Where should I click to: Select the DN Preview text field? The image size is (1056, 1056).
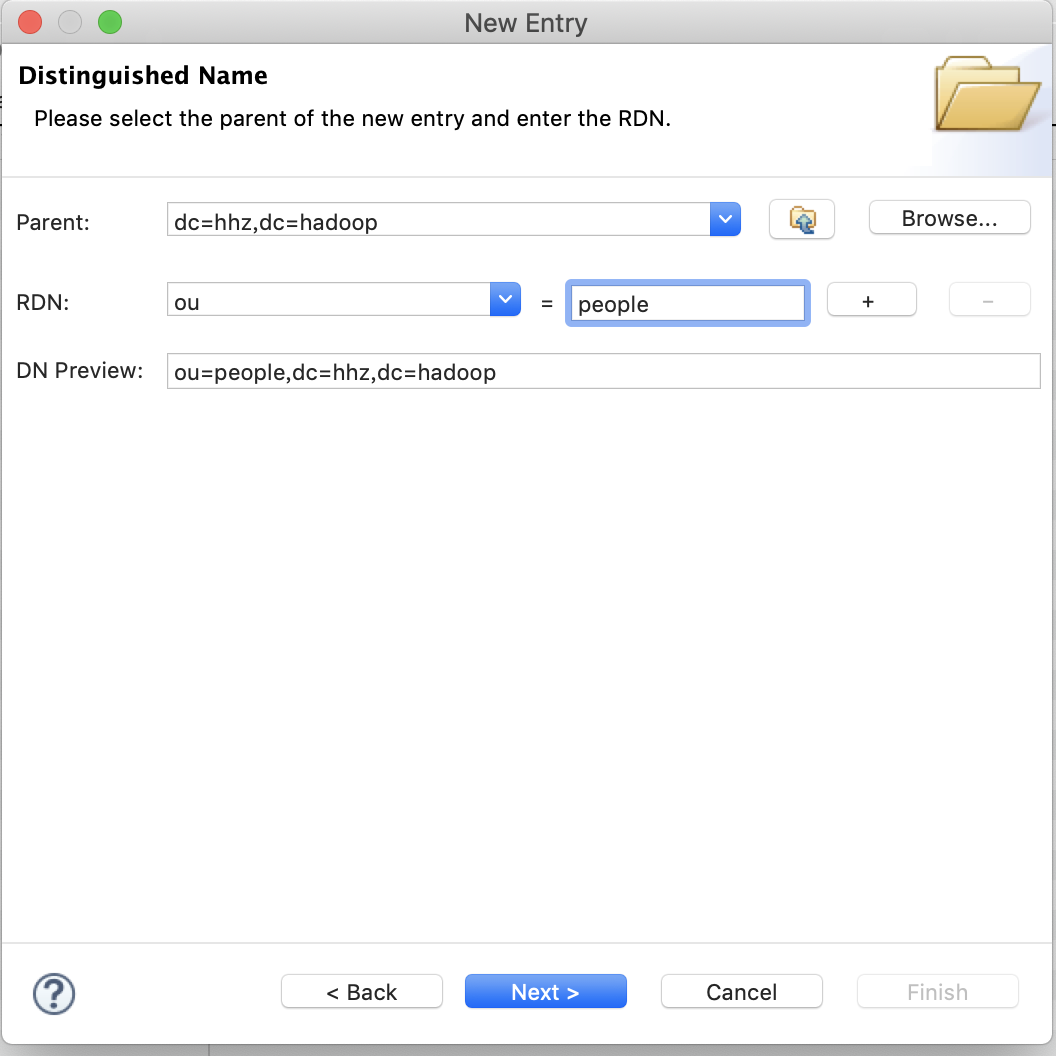604,371
